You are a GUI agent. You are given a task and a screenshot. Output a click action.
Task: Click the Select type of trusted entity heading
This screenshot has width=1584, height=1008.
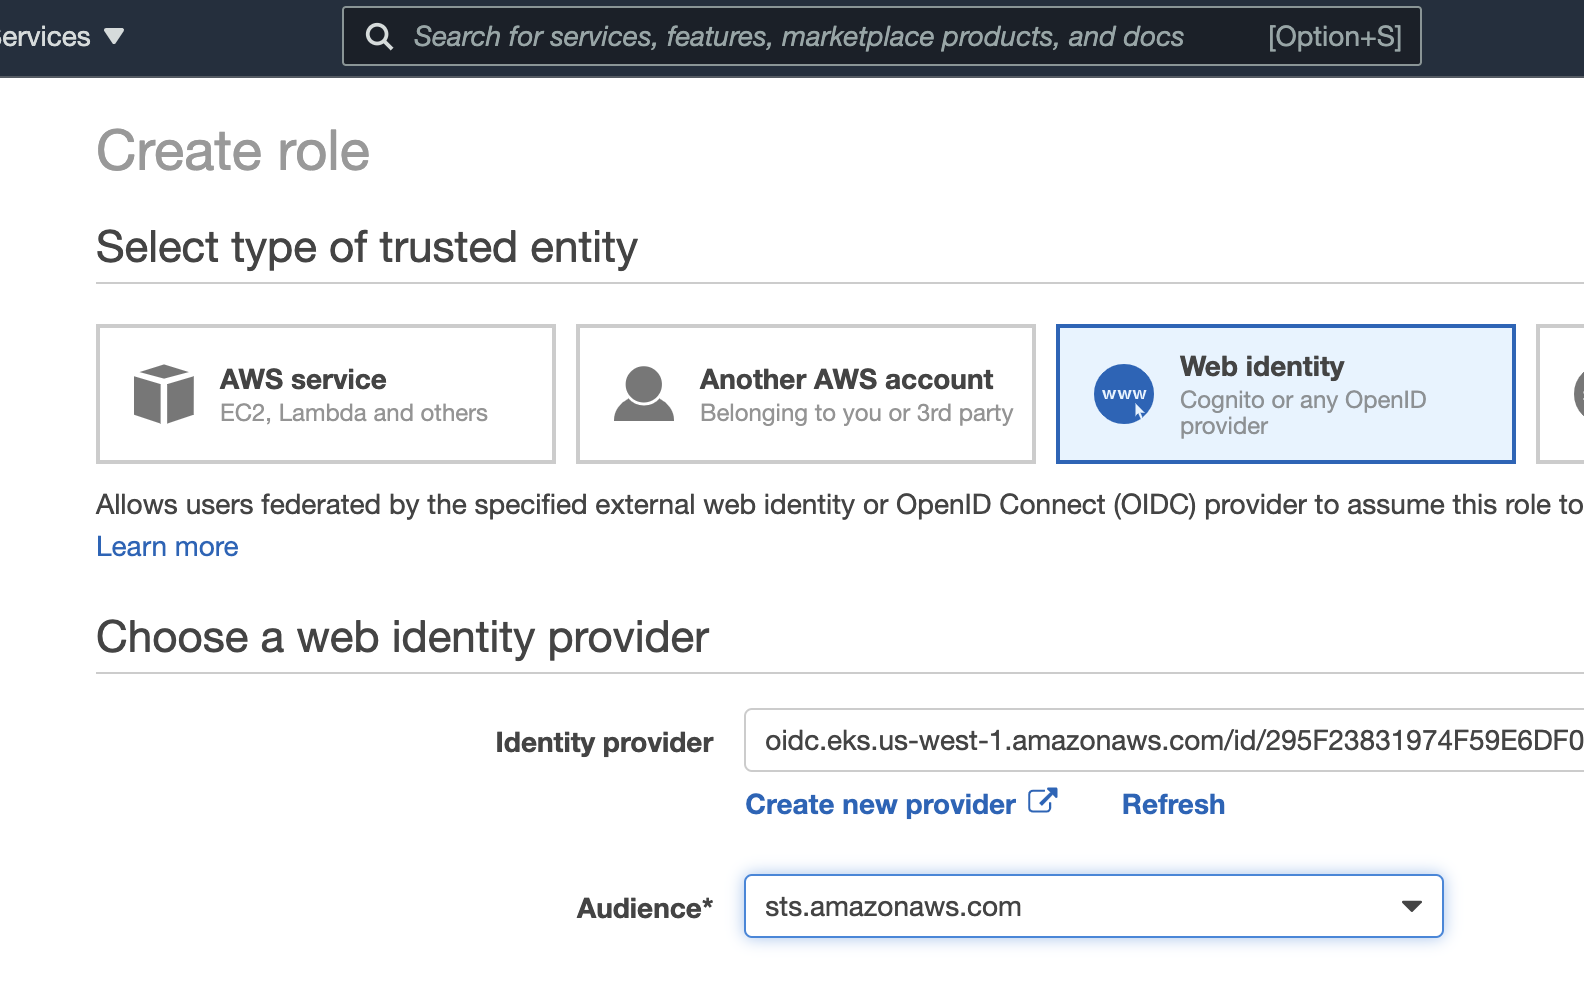367,247
